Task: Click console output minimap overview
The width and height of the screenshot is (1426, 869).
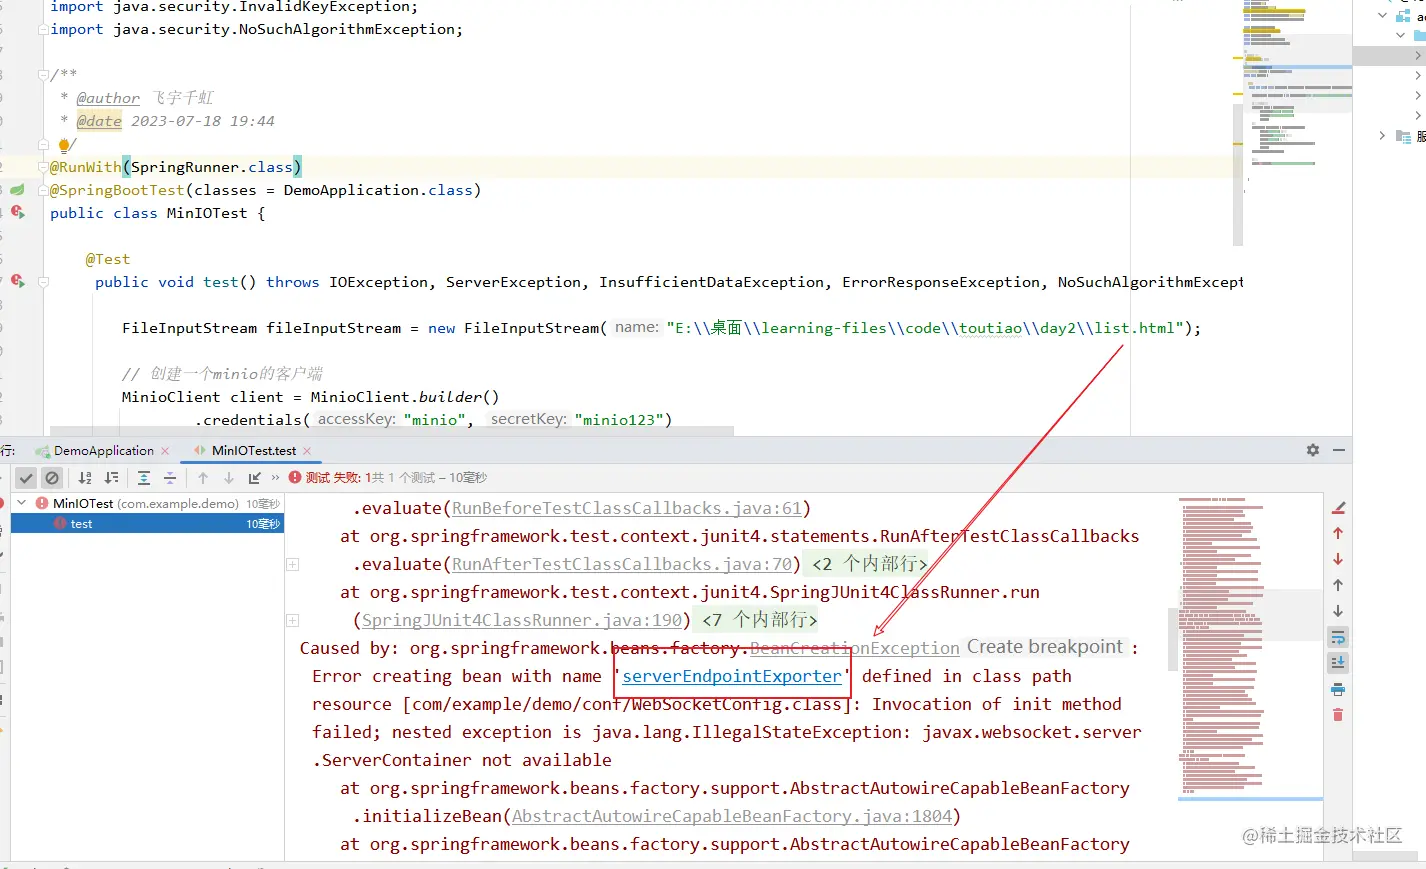Action: tap(1250, 648)
